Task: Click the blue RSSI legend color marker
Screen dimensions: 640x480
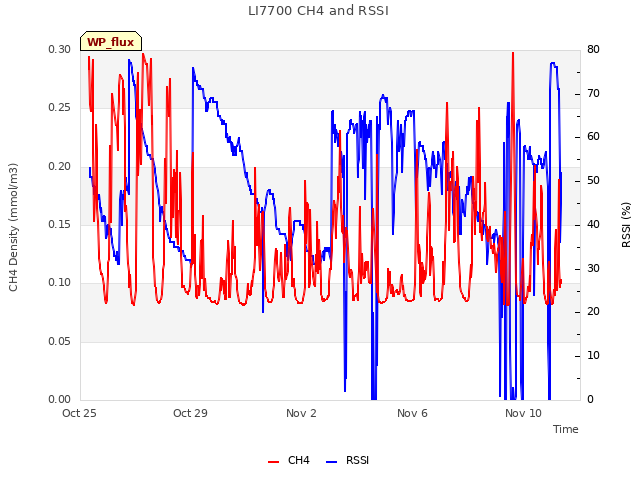Action: pos(331,462)
